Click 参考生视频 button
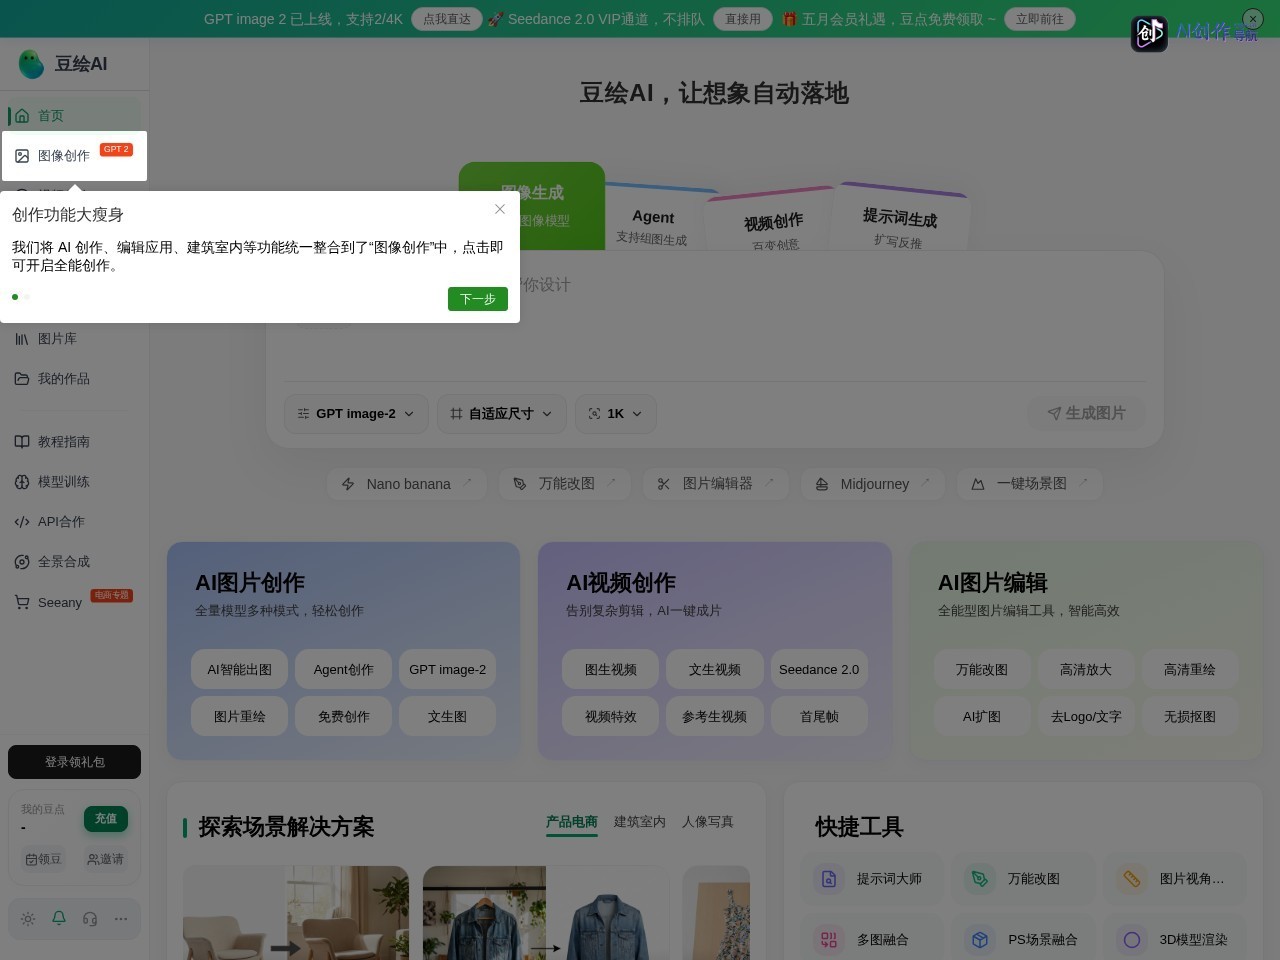The height and width of the screenshot is (960, 1280). [715, 717]
